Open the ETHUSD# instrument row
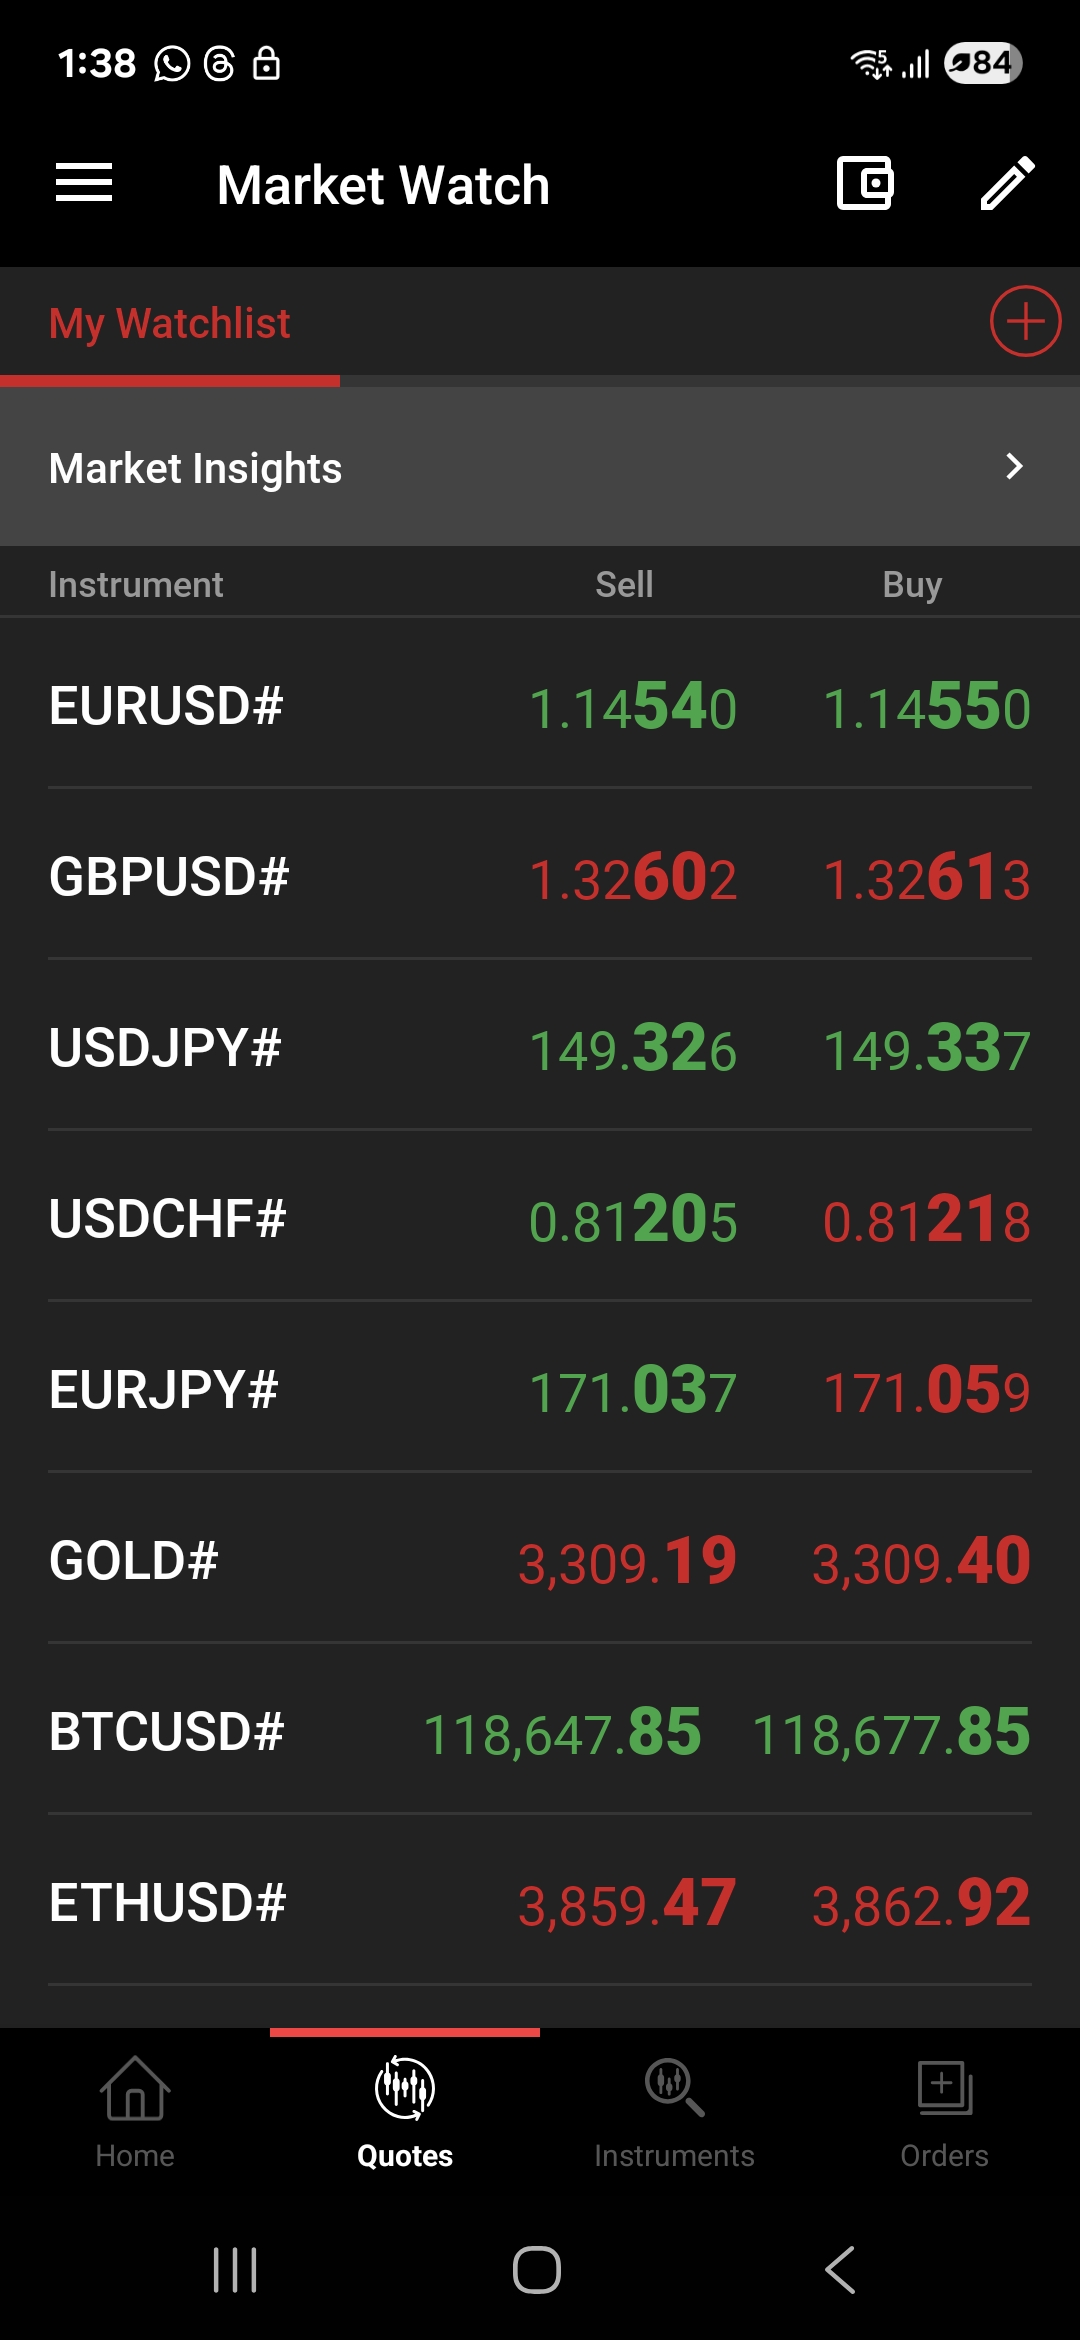 click(x=168, y=1903)
